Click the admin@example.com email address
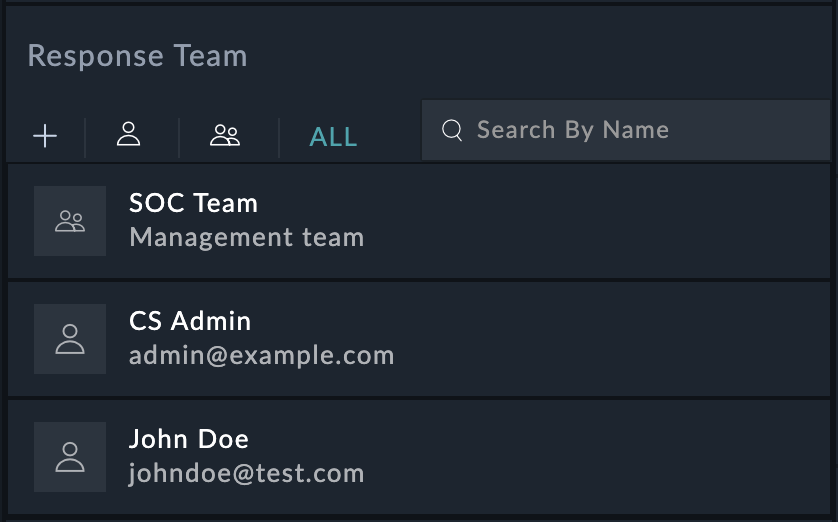The image size is (838, 522). click(261, 355)
